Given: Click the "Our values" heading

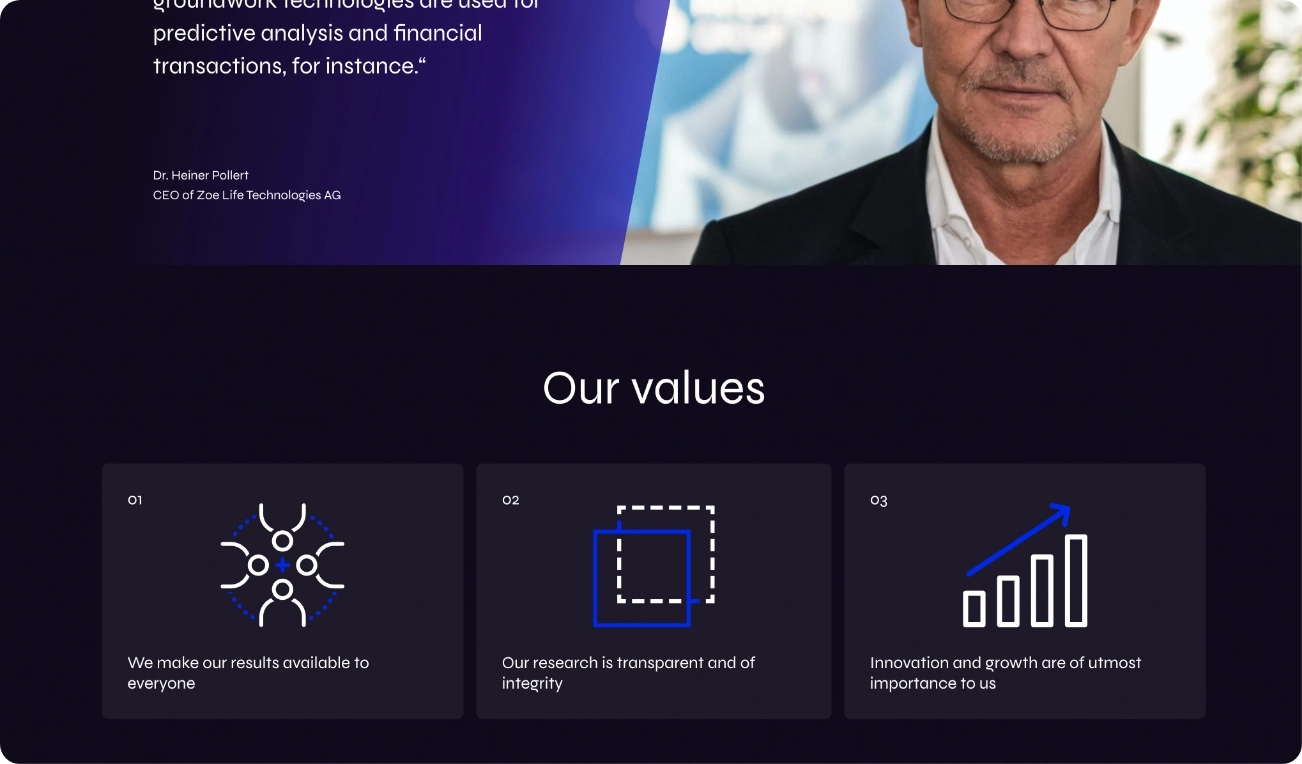Looking at the screenshot, I should tap(654, 388).
